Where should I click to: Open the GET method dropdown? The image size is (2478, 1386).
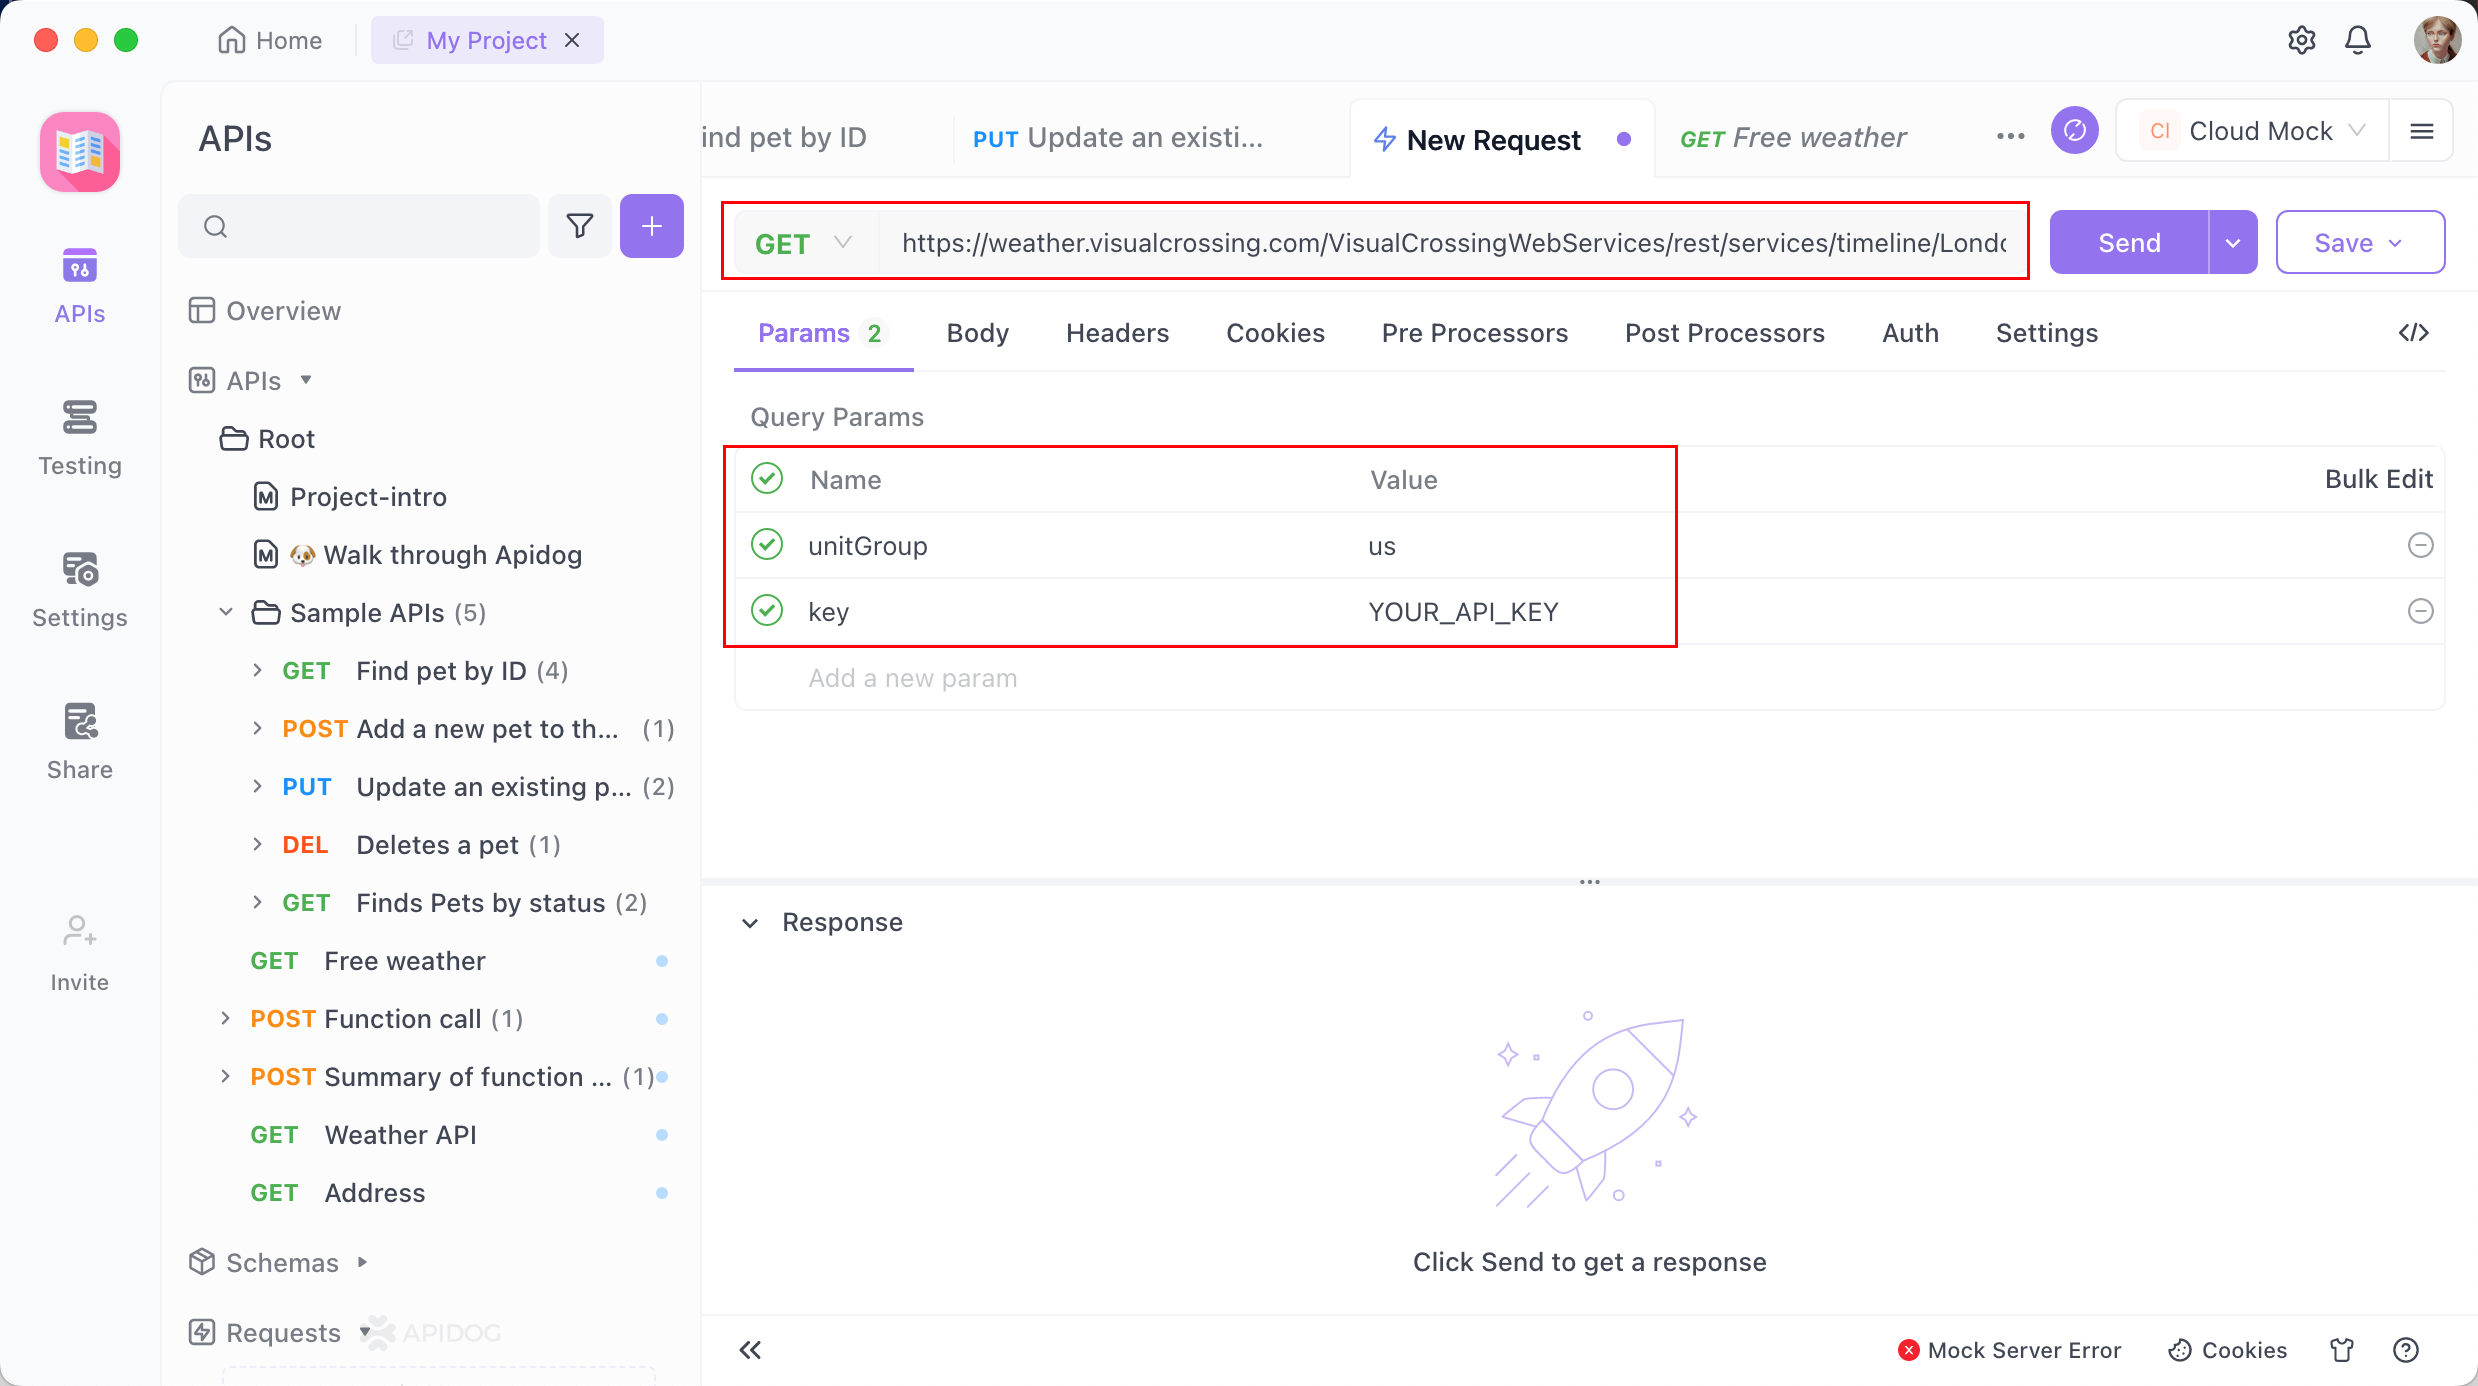click(804, 243)
